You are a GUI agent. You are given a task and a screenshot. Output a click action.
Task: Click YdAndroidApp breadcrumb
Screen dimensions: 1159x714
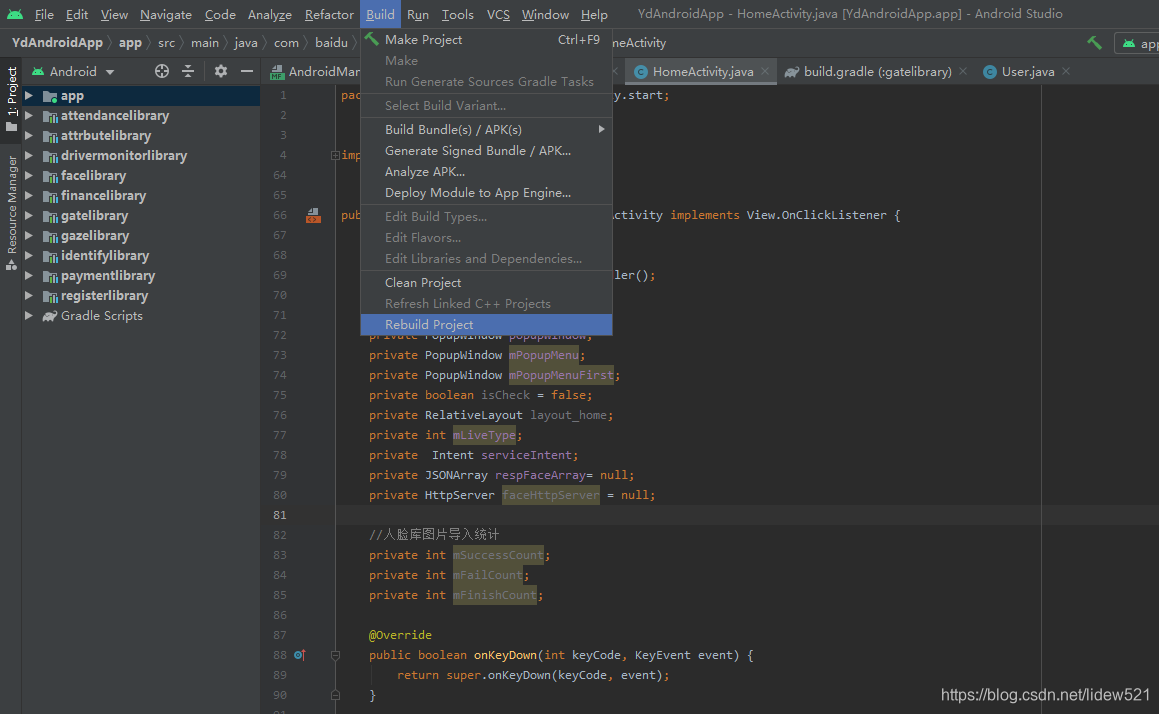(57, 43)
